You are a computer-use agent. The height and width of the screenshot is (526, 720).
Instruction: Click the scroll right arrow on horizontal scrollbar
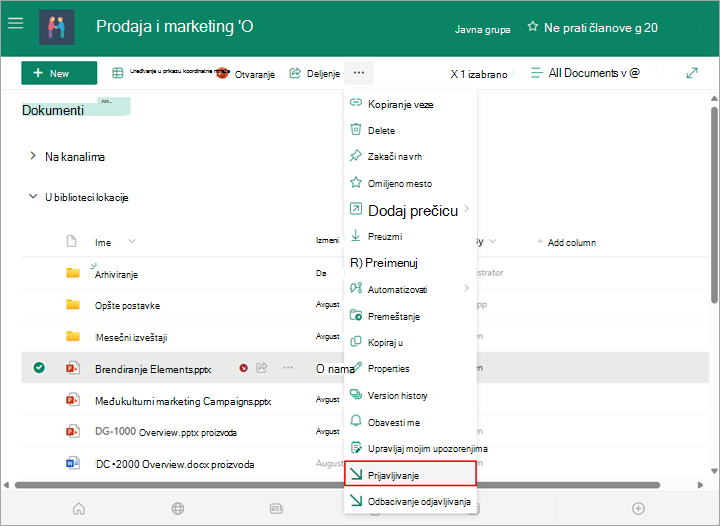(700, 485)
